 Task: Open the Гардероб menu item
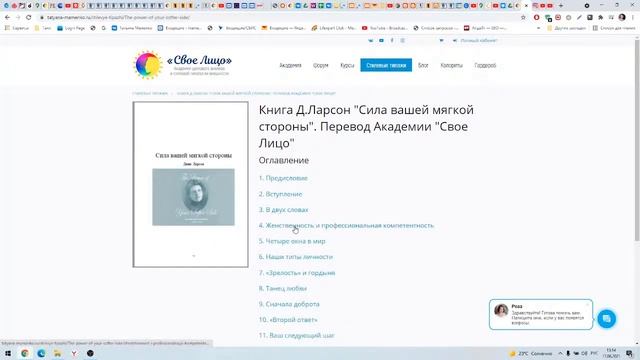(x=485, y=65)
